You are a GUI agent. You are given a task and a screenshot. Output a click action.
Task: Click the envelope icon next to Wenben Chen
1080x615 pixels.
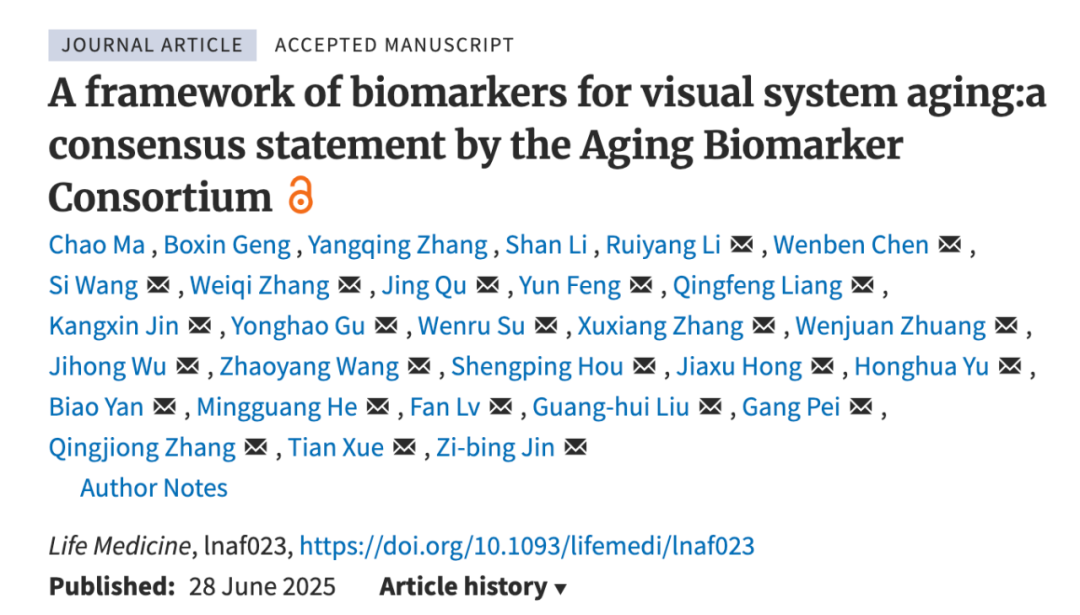coord(950,244)
